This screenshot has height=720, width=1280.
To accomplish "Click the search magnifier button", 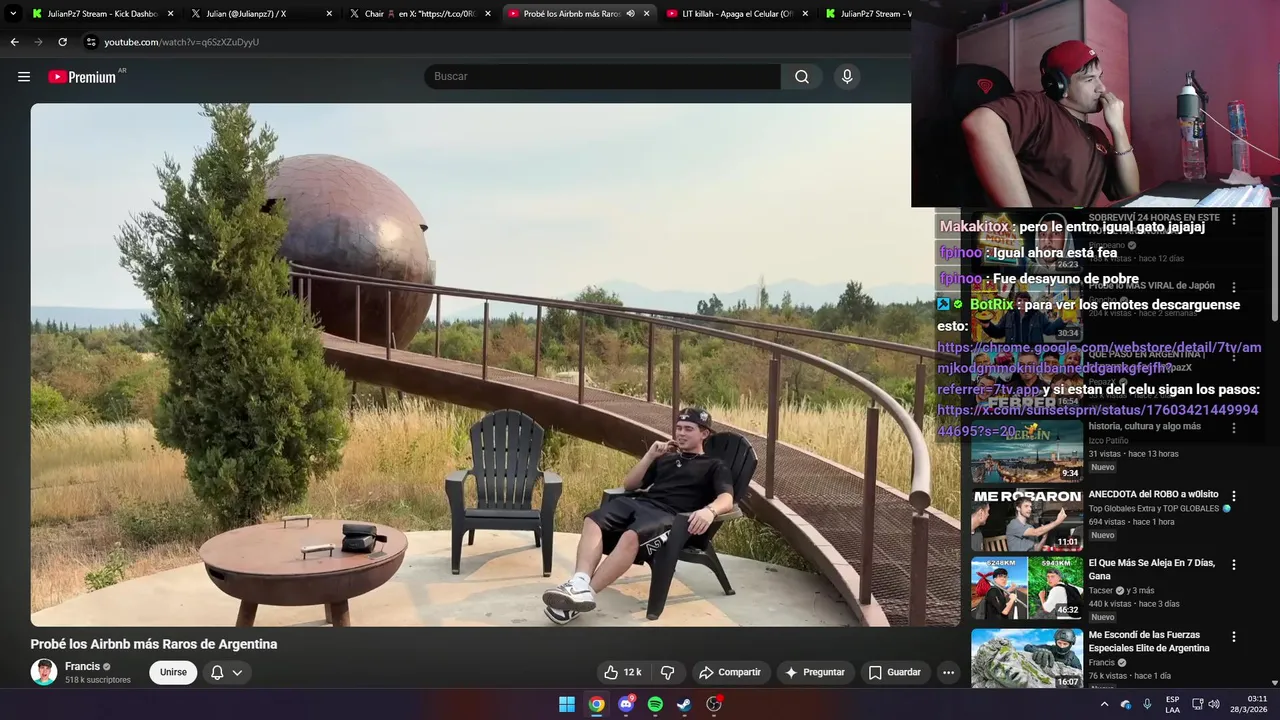I will [802, 76].
